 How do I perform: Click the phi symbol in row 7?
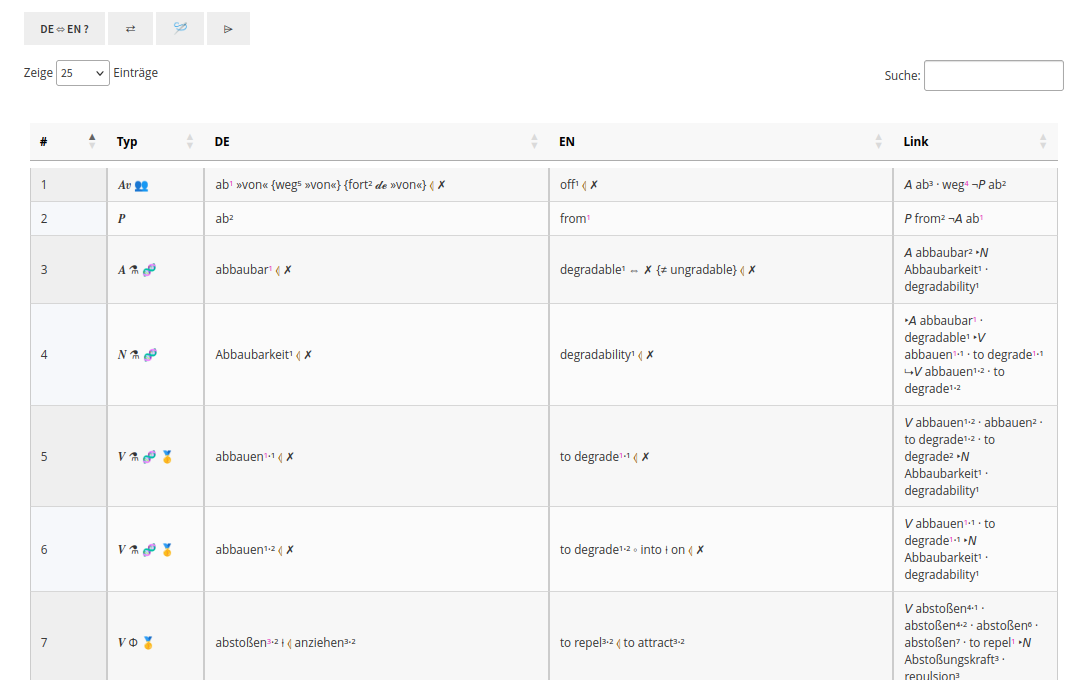tap(133, 643)
